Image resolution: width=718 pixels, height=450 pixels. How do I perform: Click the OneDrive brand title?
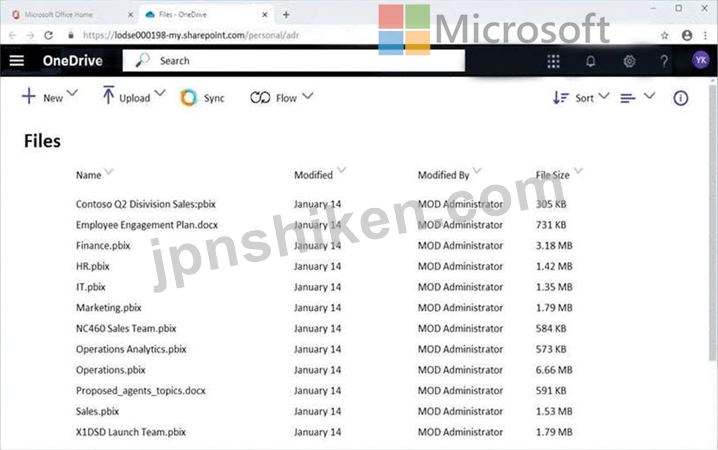click(73, 60)
